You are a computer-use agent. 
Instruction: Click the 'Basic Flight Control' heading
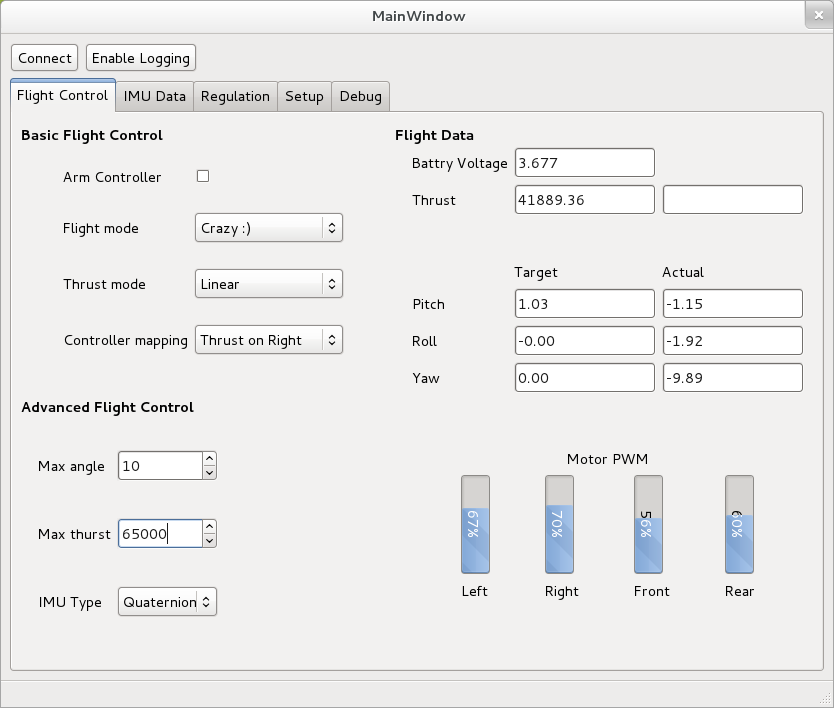click(x=92, y=135)
